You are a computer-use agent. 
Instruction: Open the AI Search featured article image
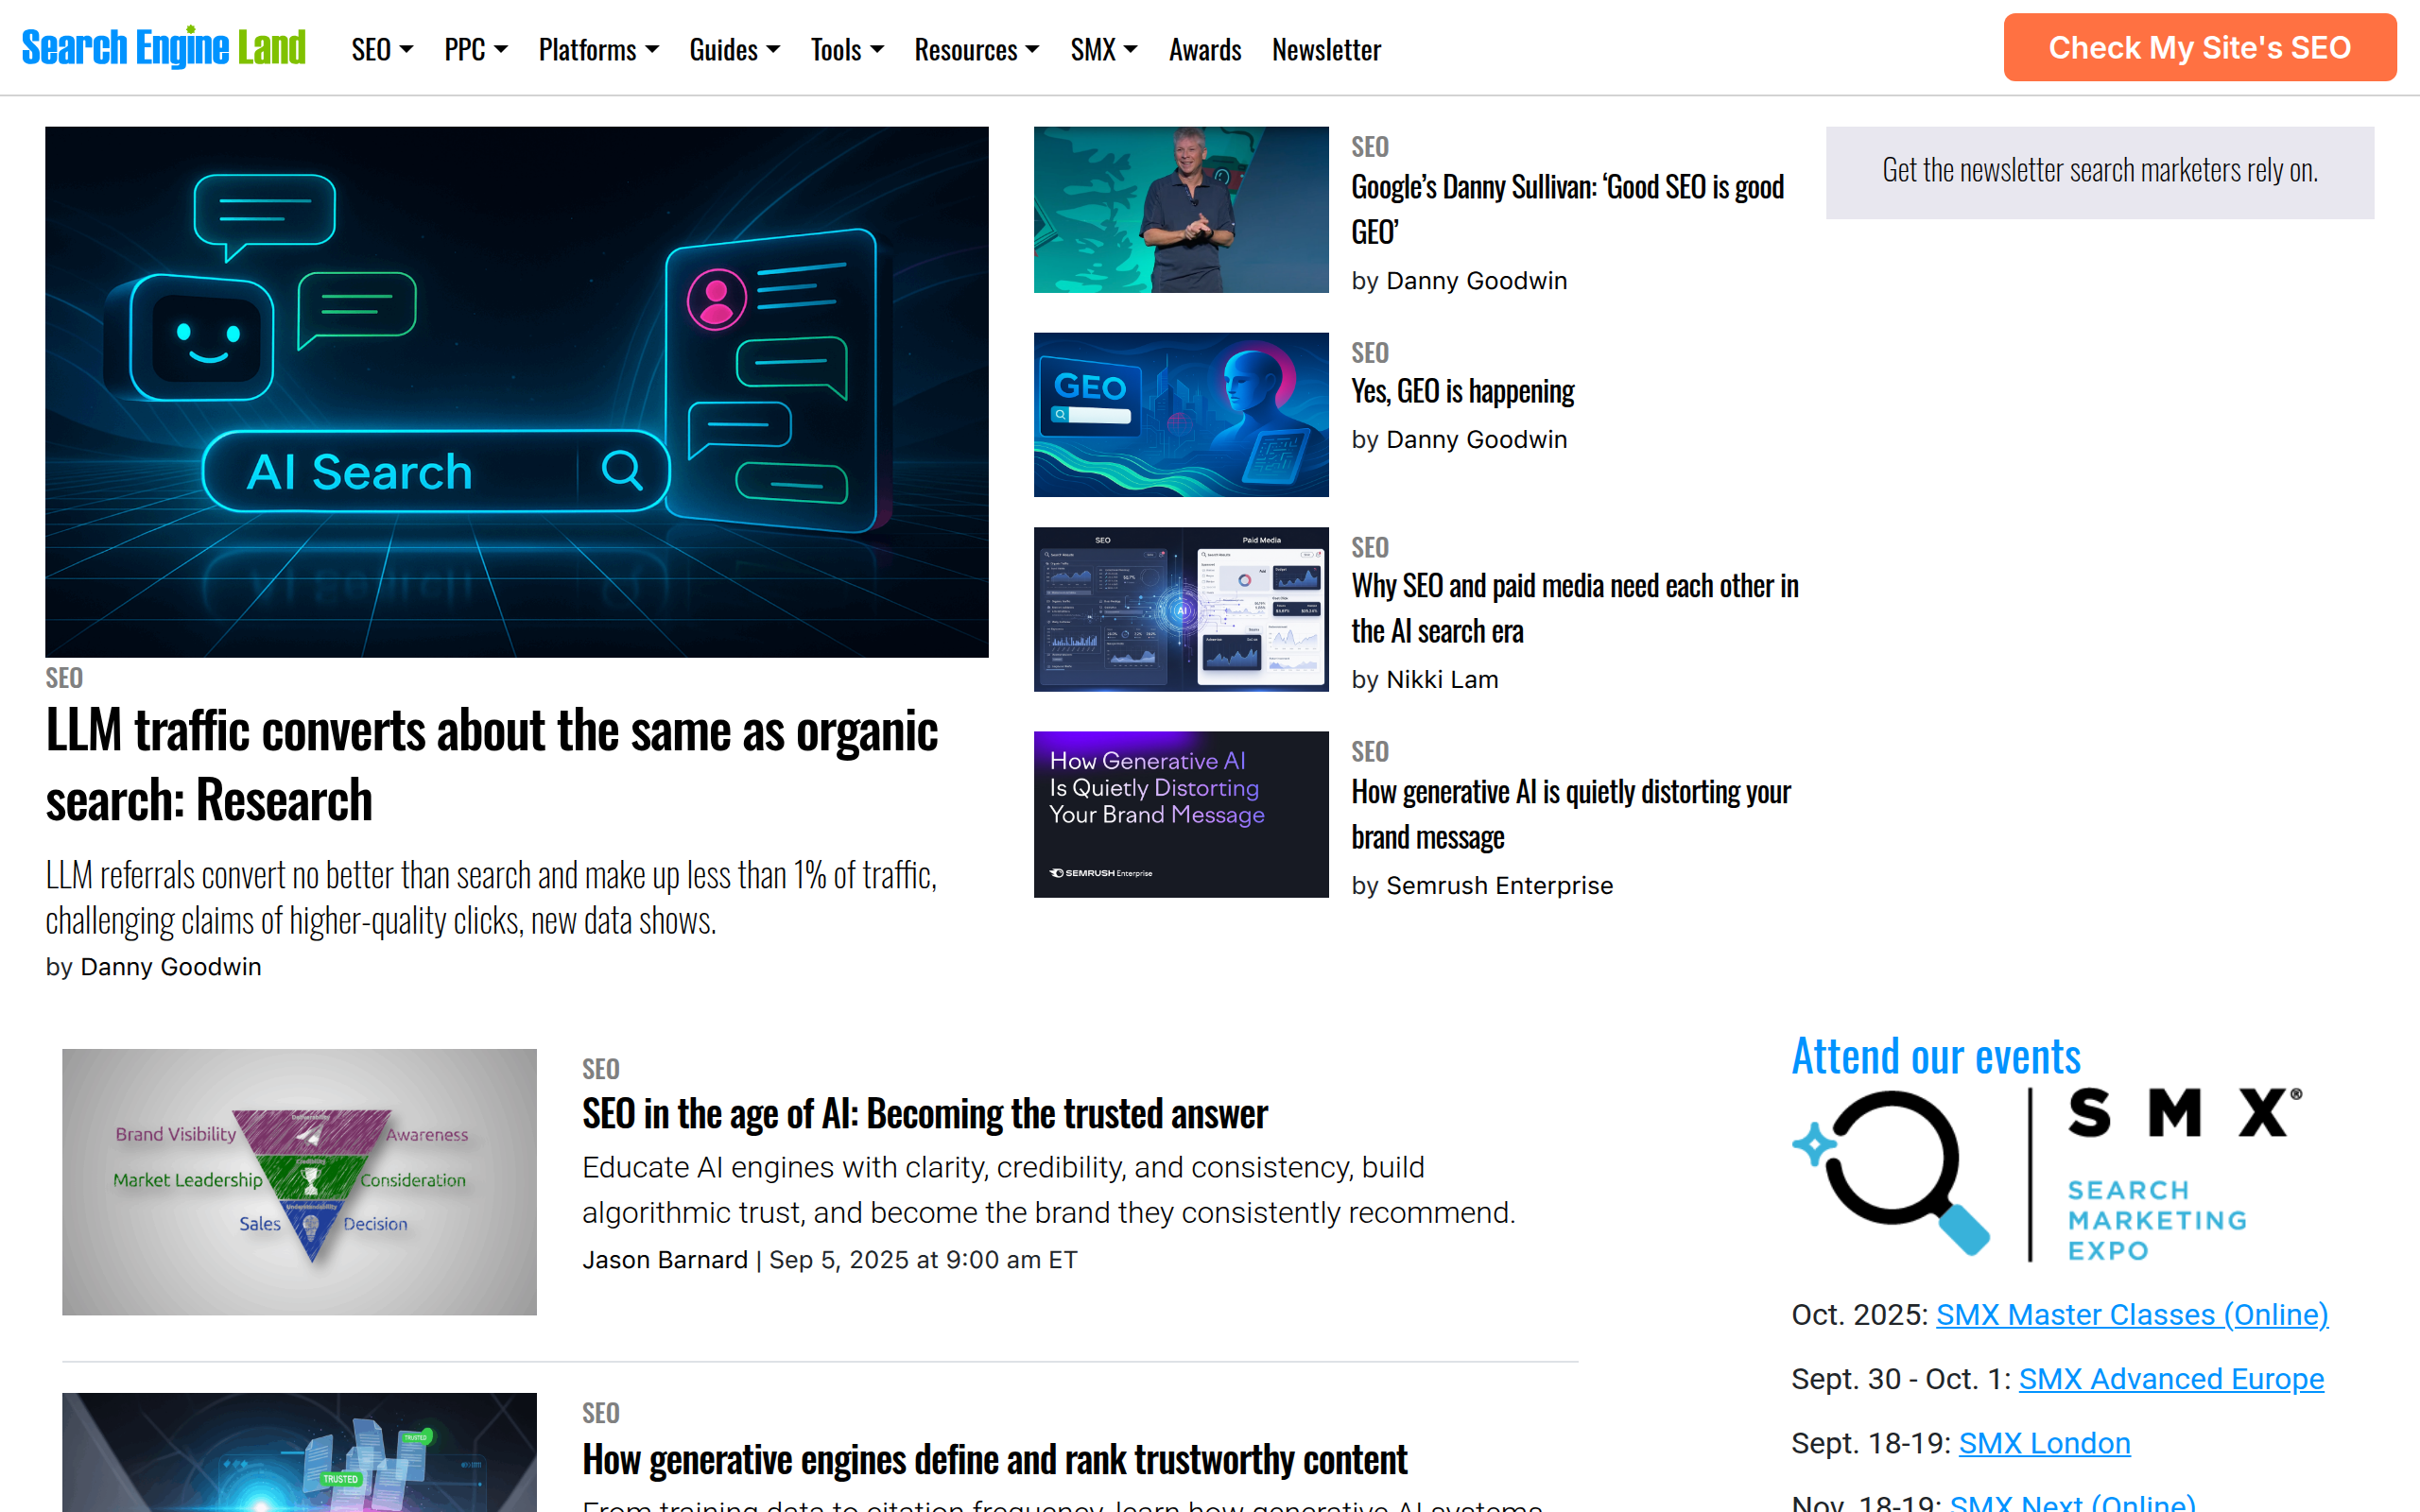pyautogui.click(x=517, y=391)
